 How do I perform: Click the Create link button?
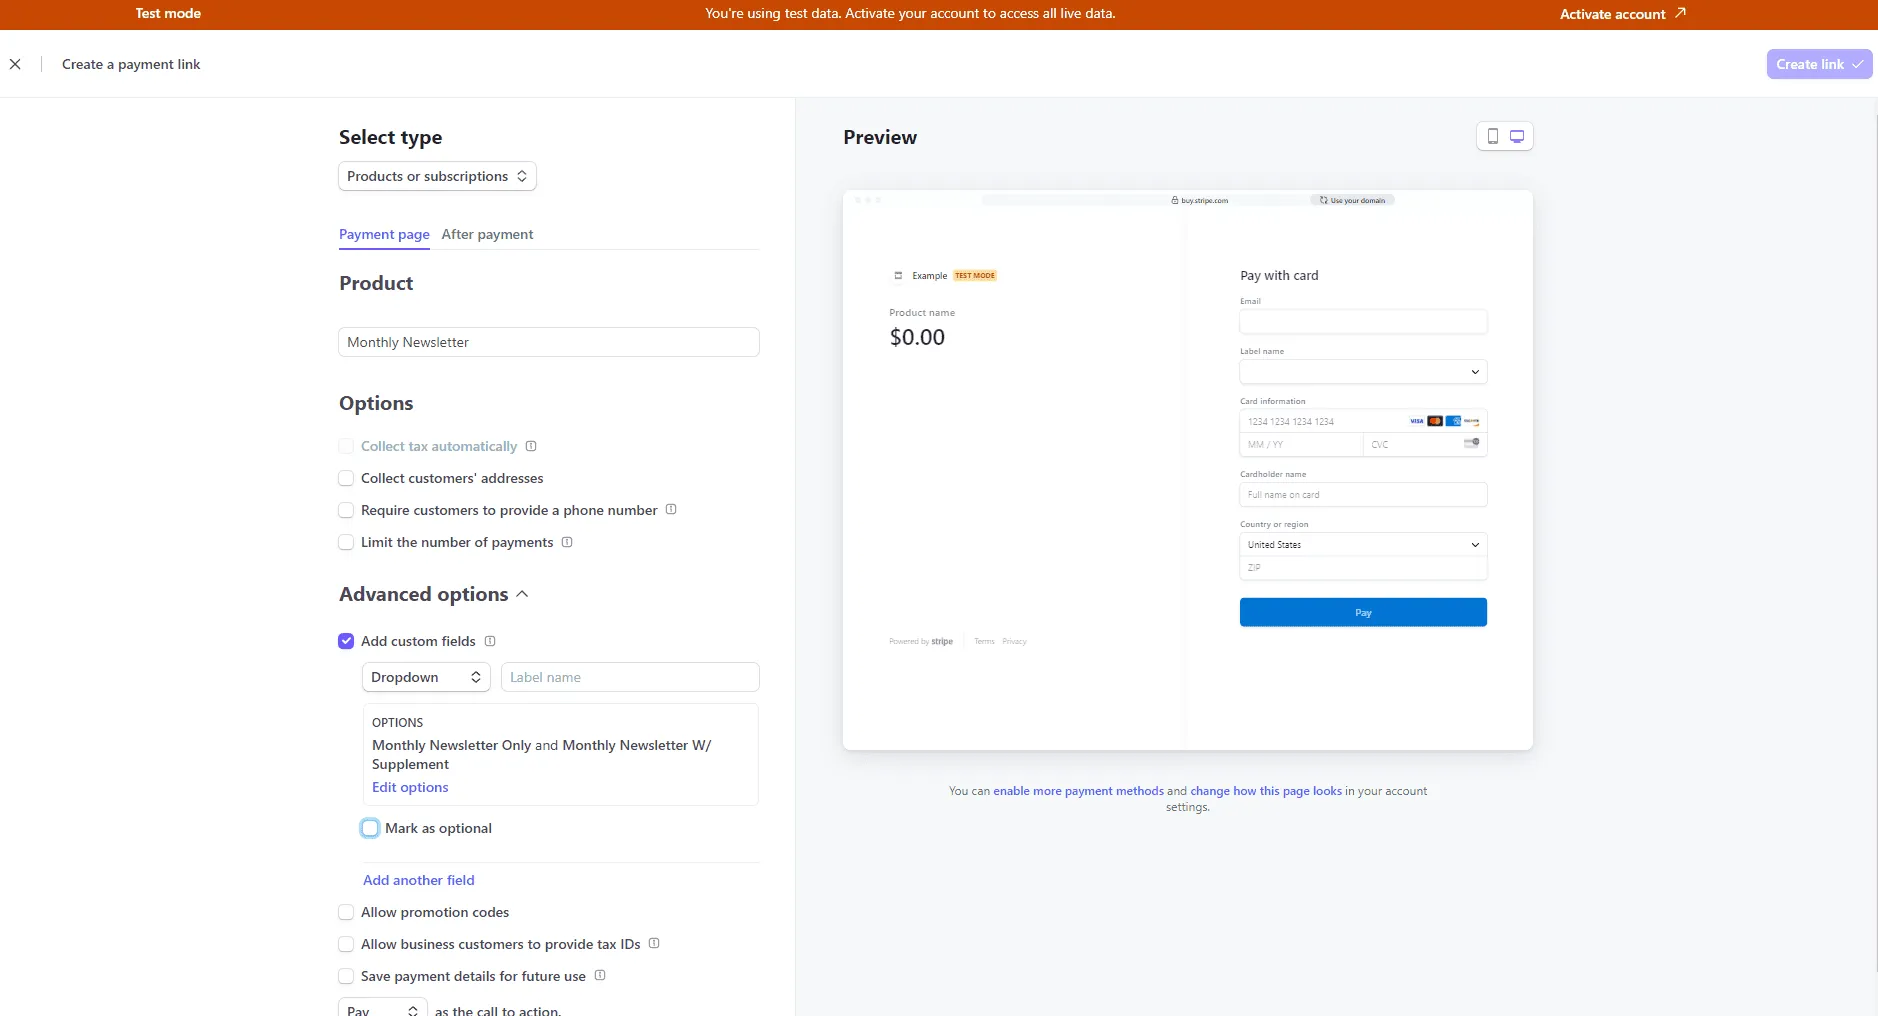[1817, 64]
